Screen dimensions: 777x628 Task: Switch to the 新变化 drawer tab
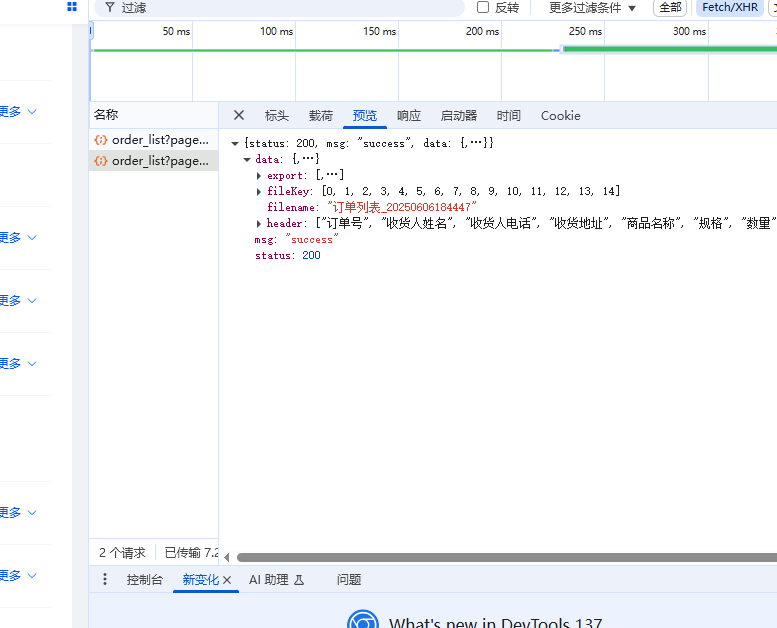201,579
